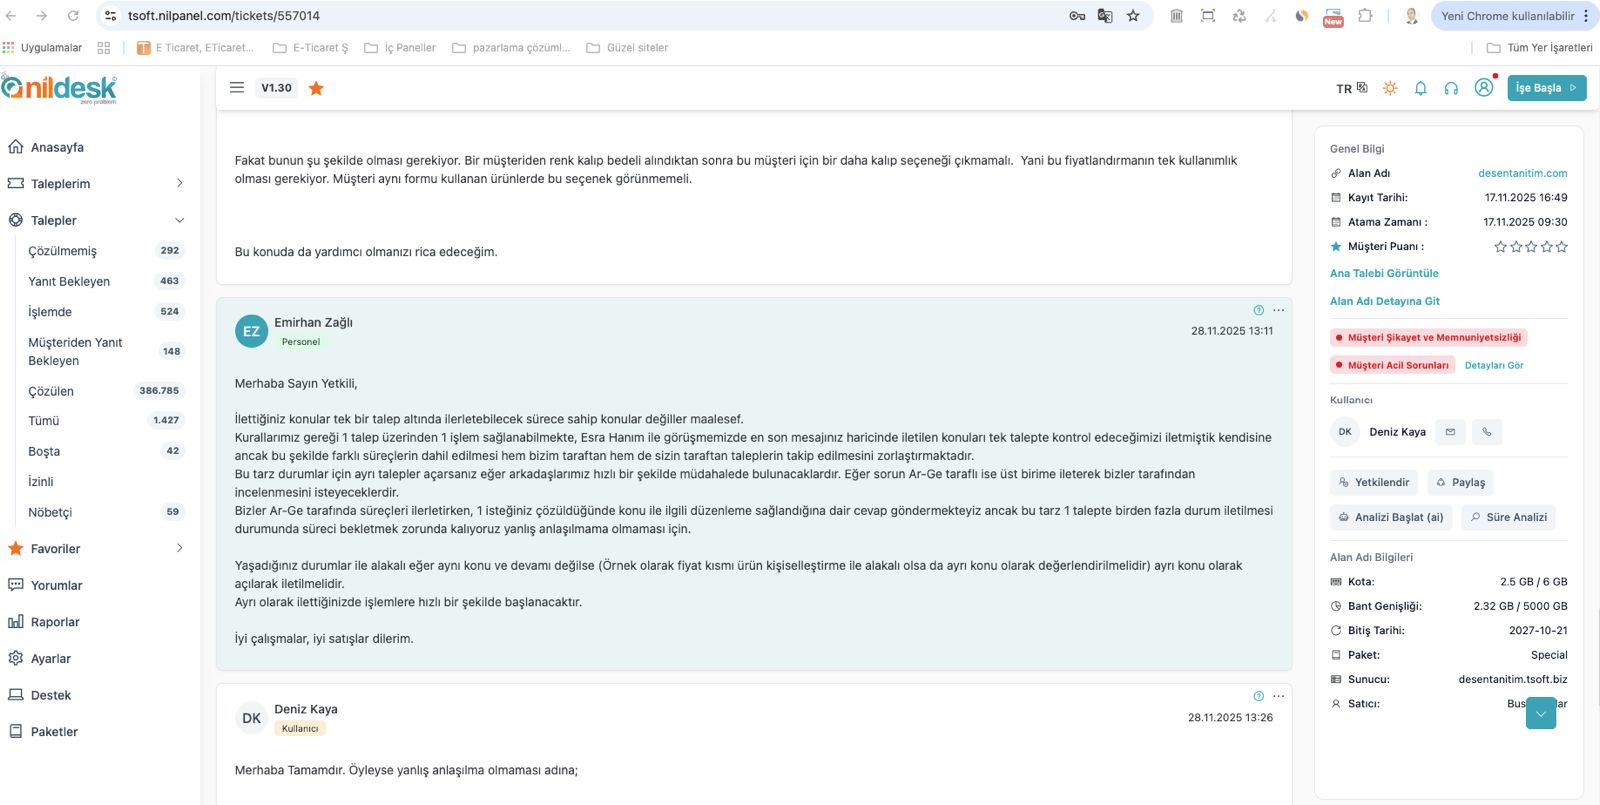Collapse the Talepler sidebar section
This screenshot has width=1600, height=805.
(x=179, y=220)
